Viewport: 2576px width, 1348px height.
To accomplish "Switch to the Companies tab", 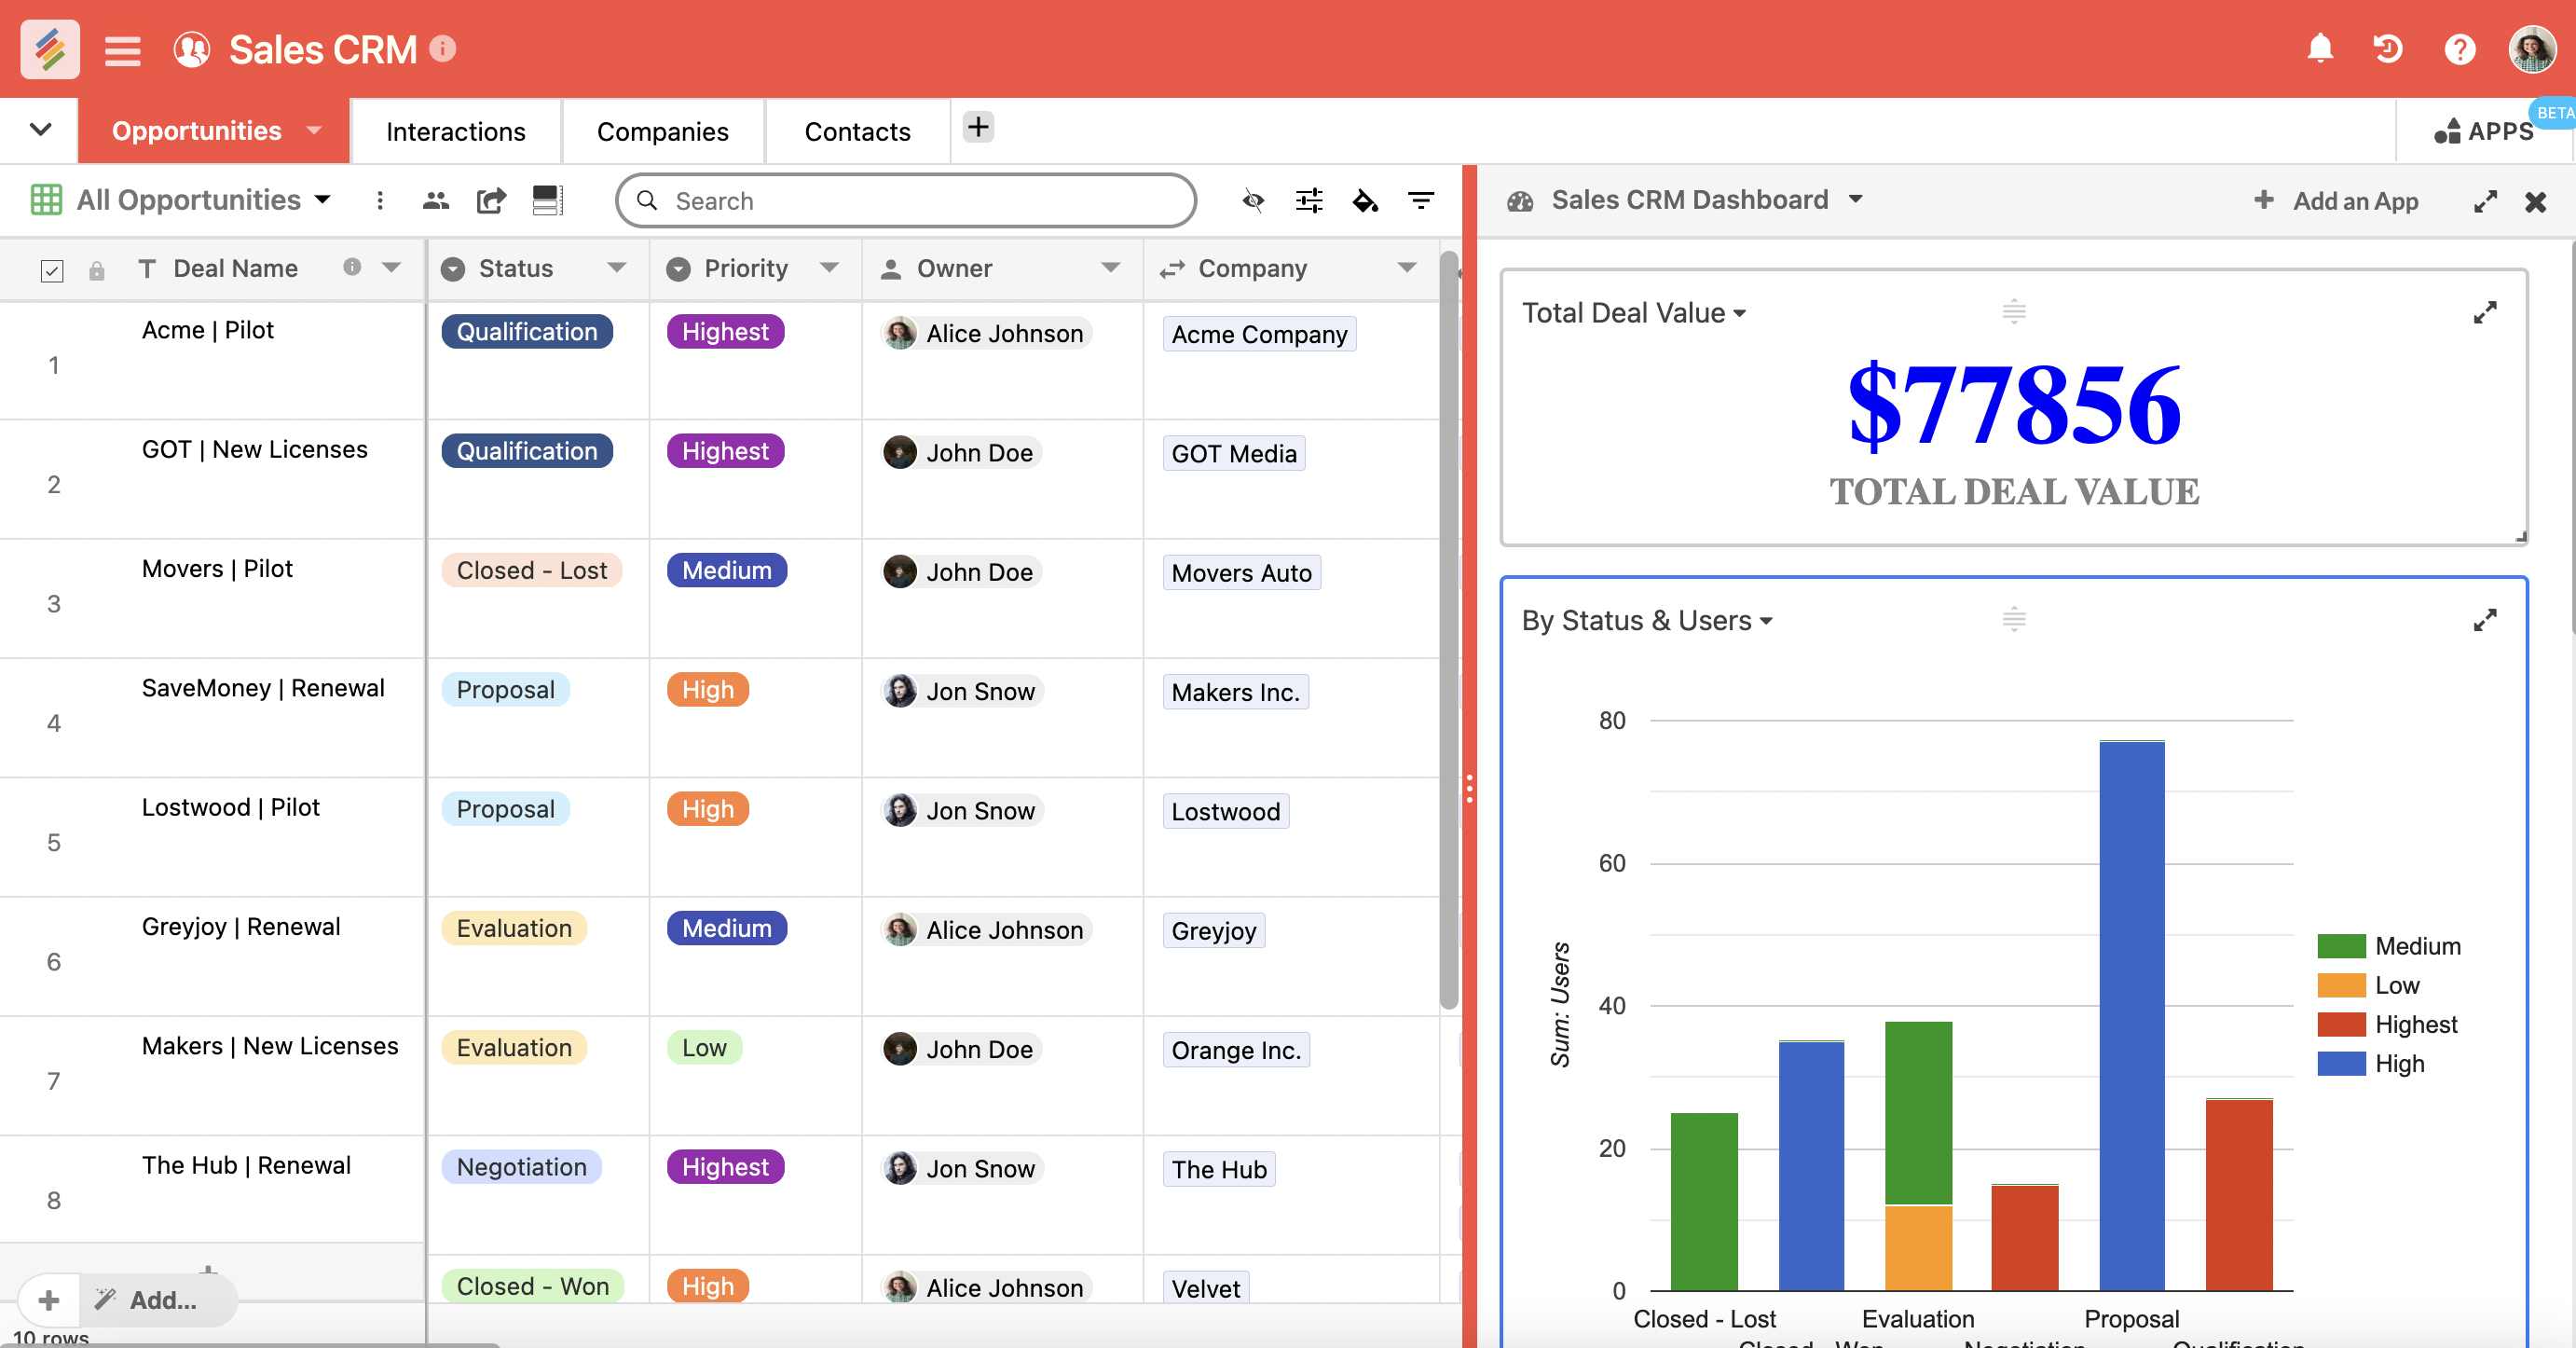I will [x=662, y=131].
